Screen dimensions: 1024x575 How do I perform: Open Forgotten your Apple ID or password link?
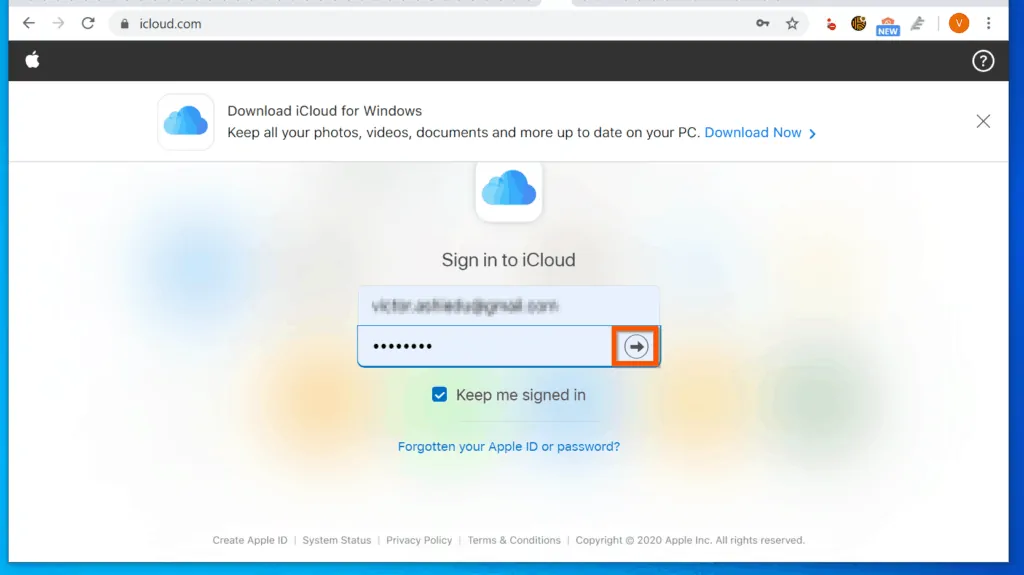pyautogui.click(x=509, y=446)
